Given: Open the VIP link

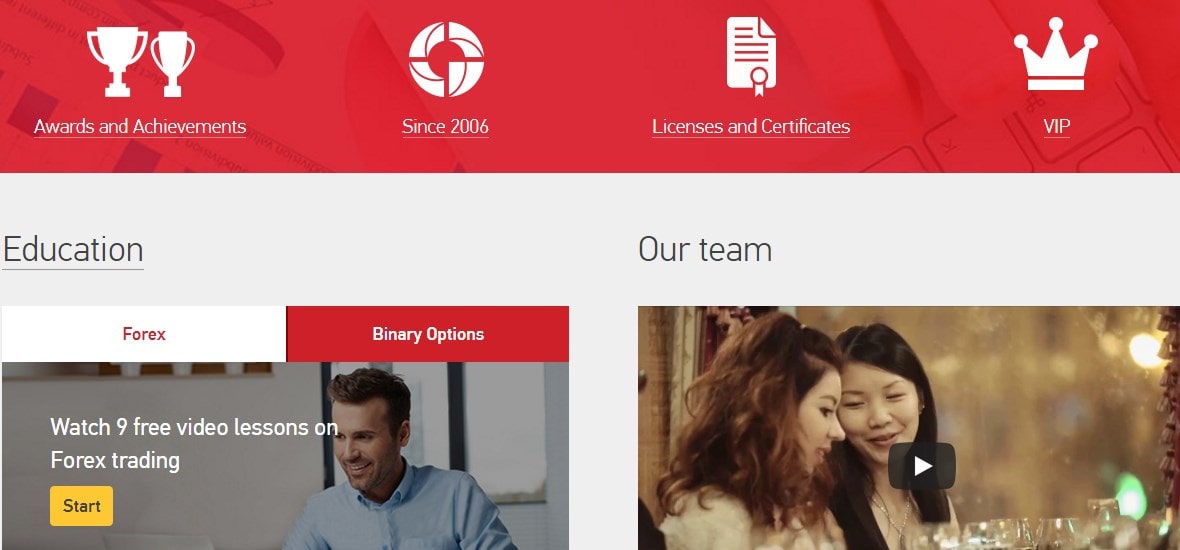Looking at the screenshot, I should (x=1056, y=127).
